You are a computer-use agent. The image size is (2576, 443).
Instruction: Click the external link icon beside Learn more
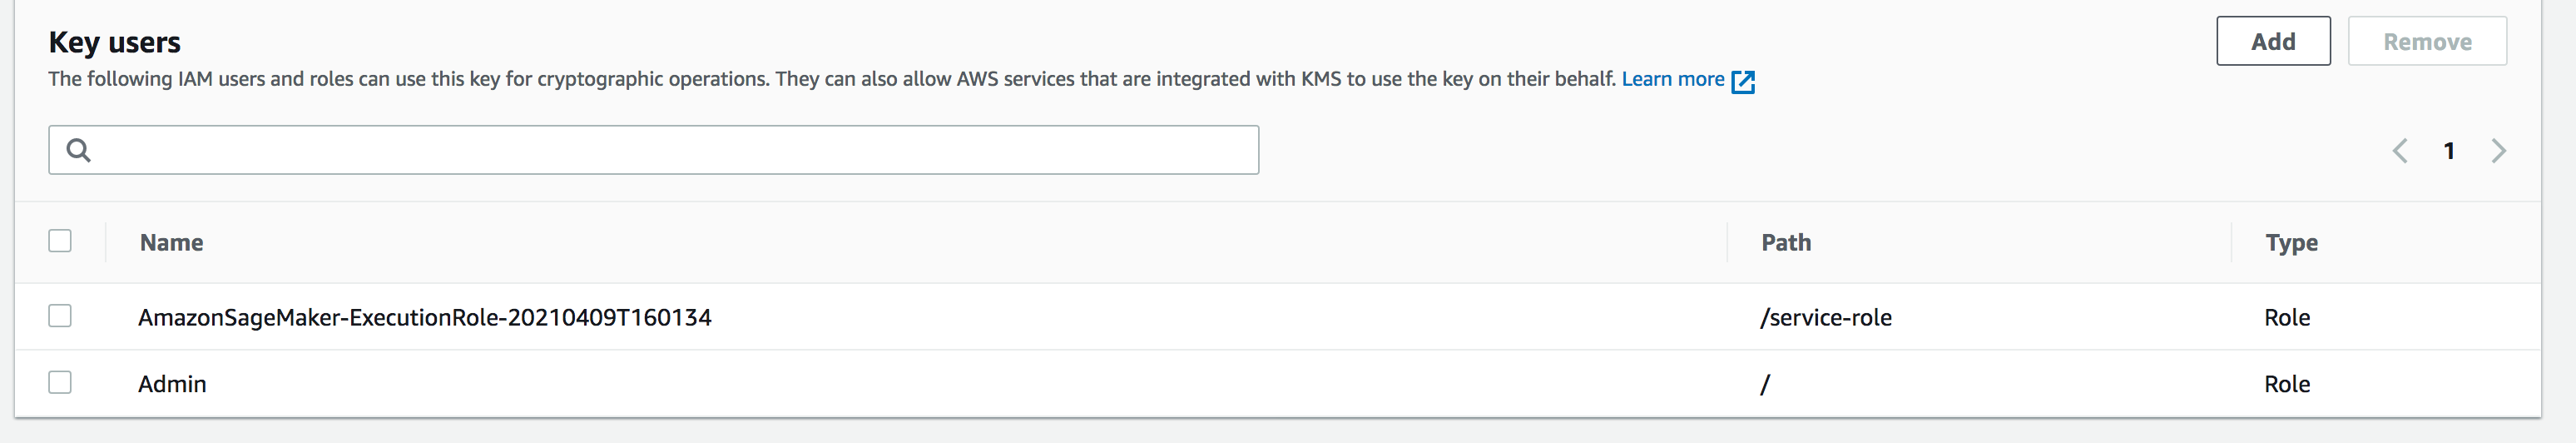1743,81
